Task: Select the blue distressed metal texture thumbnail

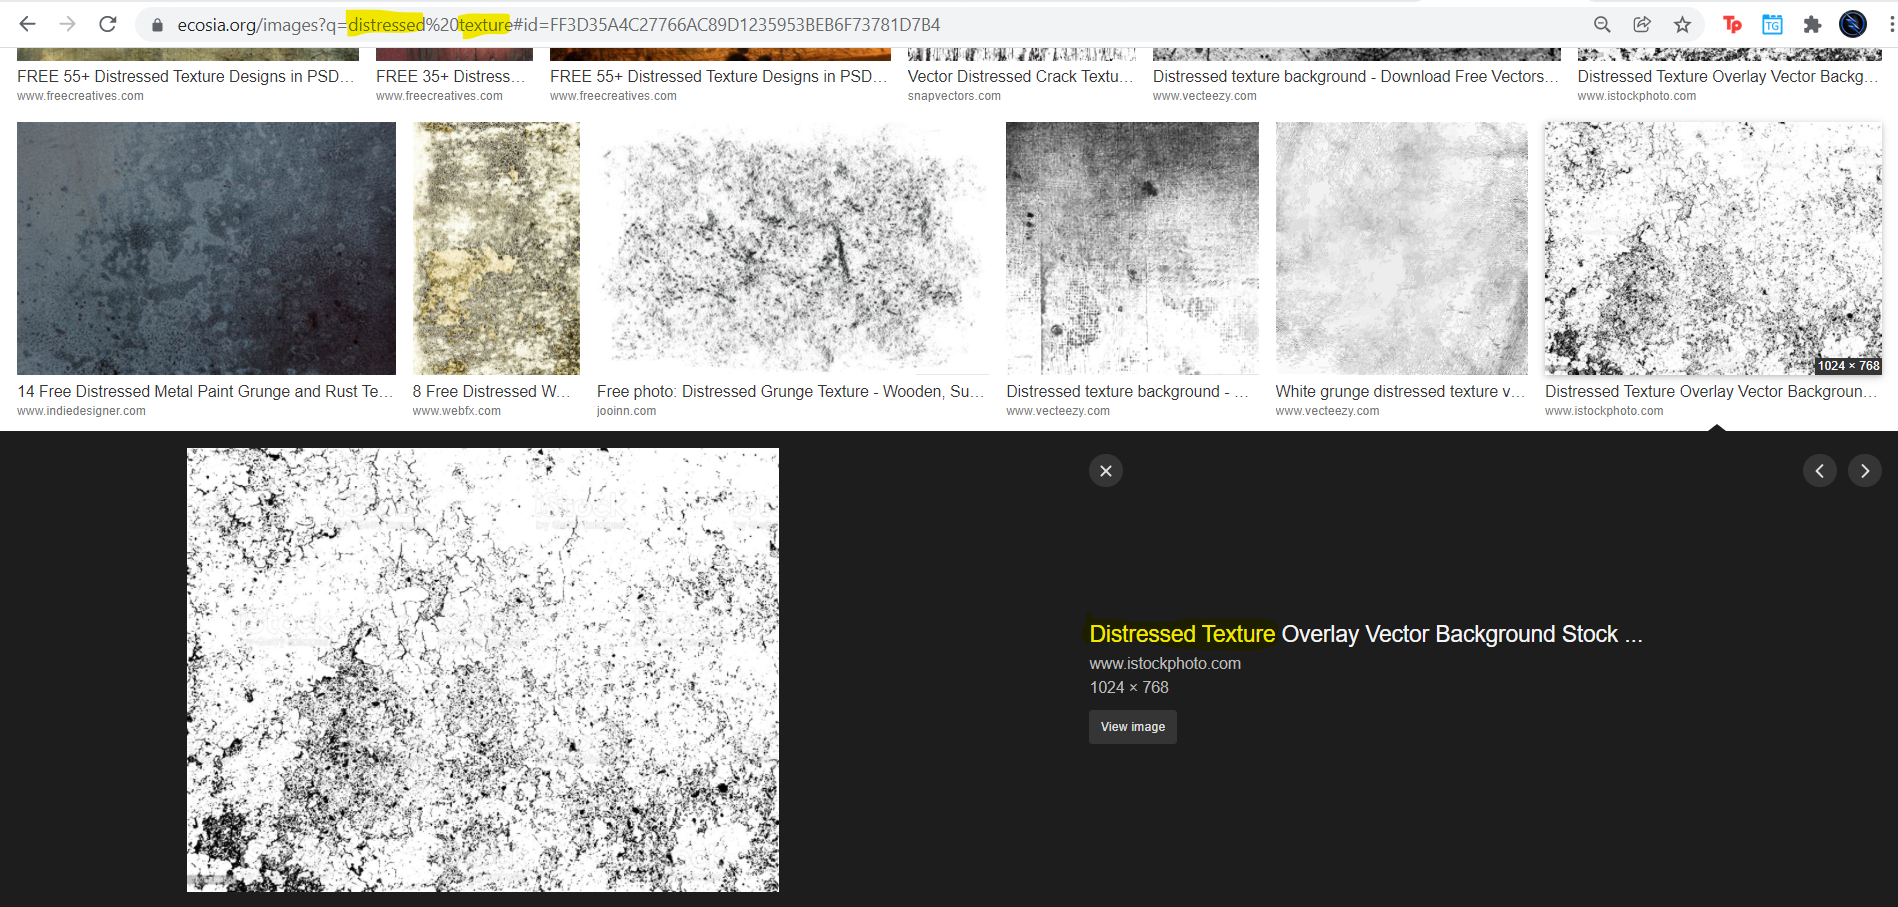Action: pyautogui.click(x=205, y=248)
